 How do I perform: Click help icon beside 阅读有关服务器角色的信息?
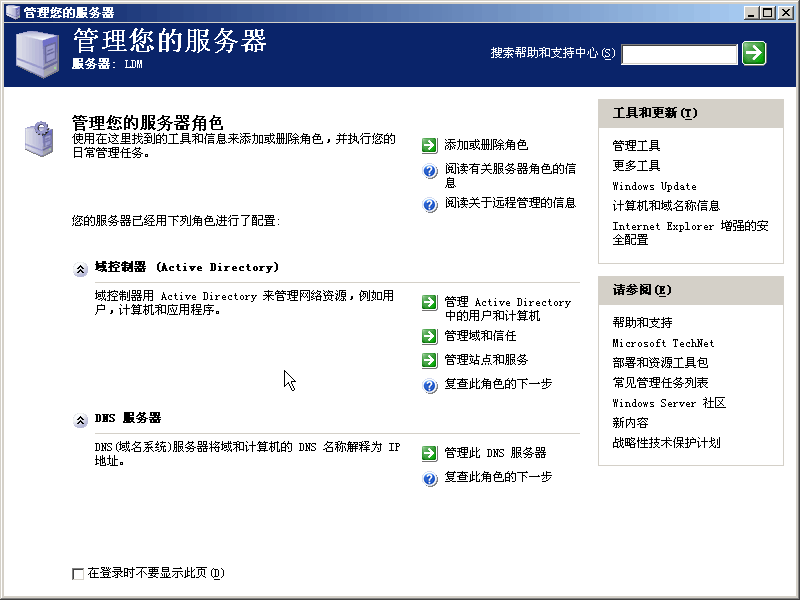[x=430, y=171]
